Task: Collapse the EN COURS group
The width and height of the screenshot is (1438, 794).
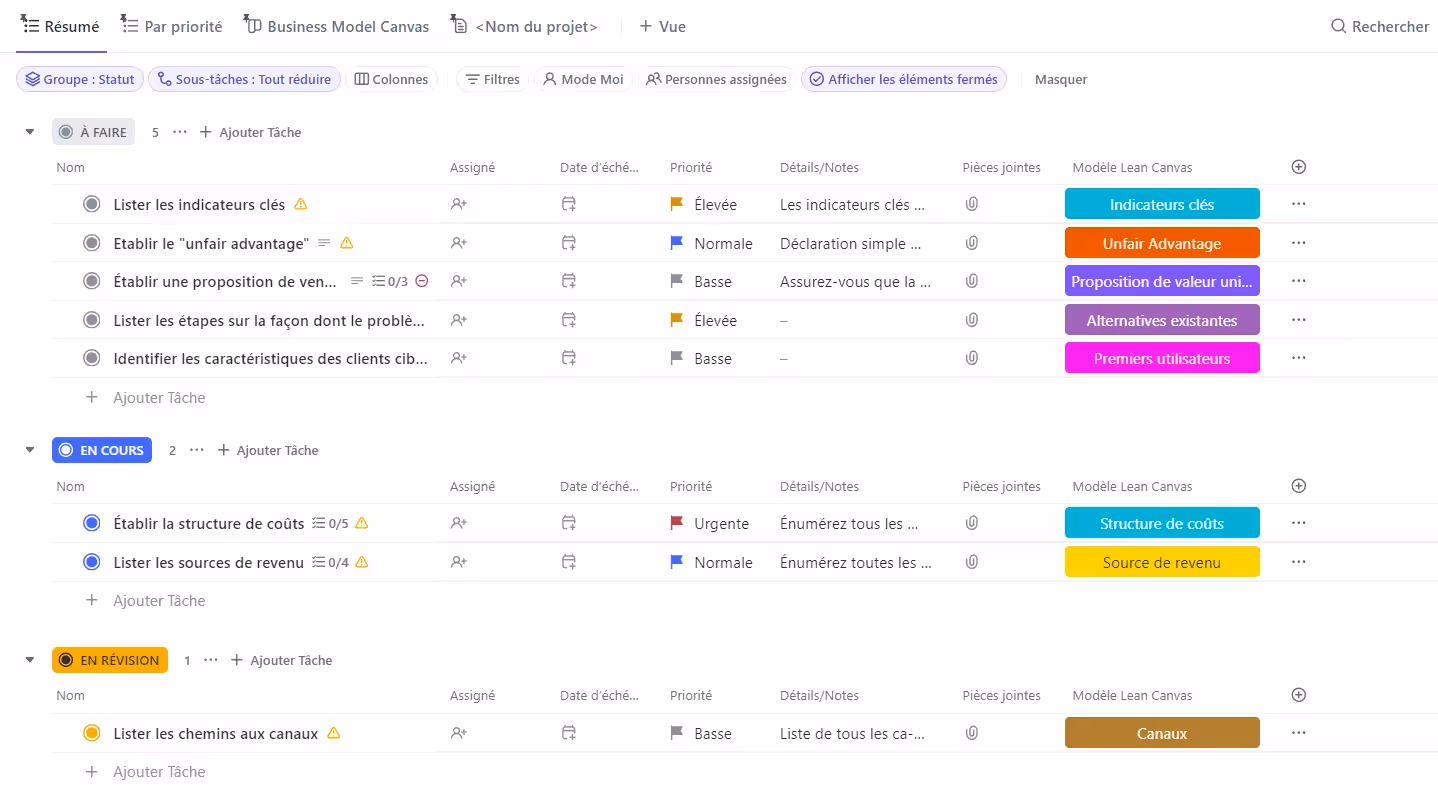Action: 30,450
